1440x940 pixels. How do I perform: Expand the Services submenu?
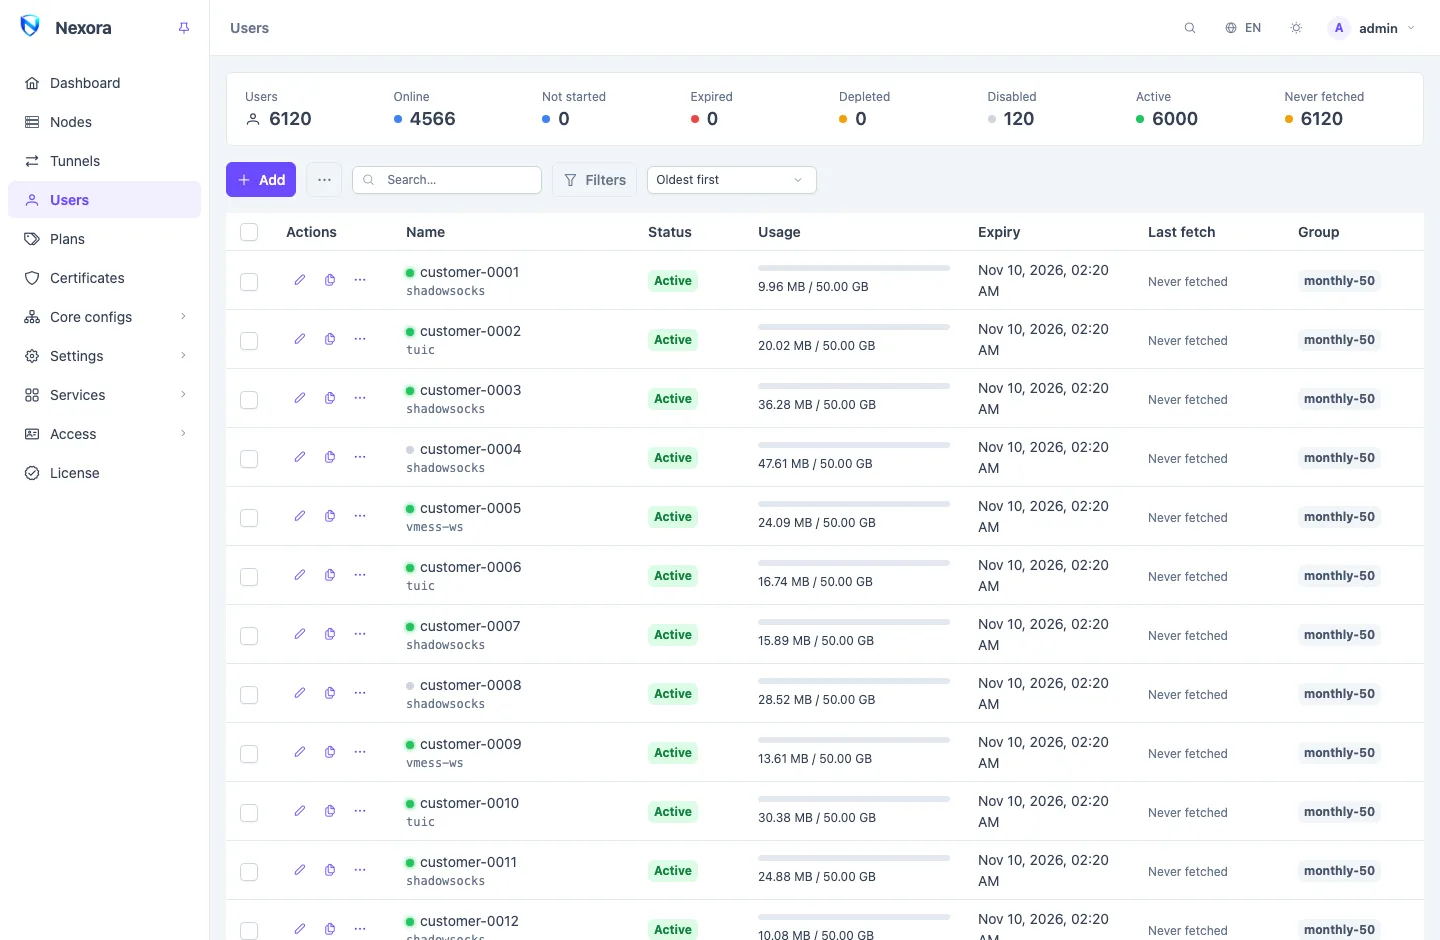tap(105, 395)
